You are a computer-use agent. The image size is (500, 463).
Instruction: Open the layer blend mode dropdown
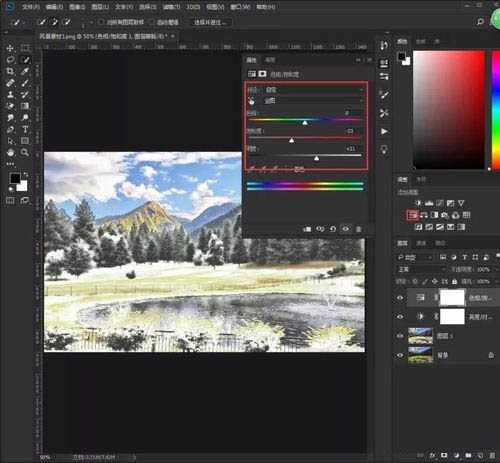(x=421, y=269)
